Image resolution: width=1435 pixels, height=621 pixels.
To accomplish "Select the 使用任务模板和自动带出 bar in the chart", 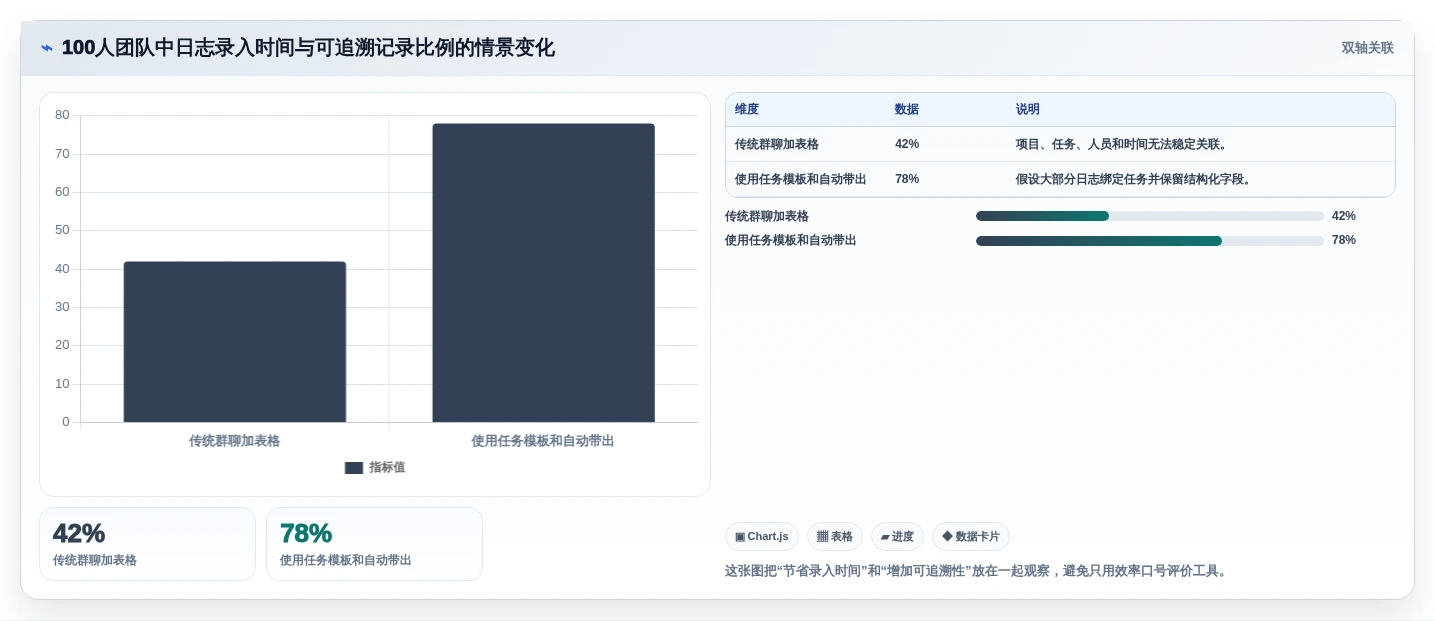I will tap(543, 273).
